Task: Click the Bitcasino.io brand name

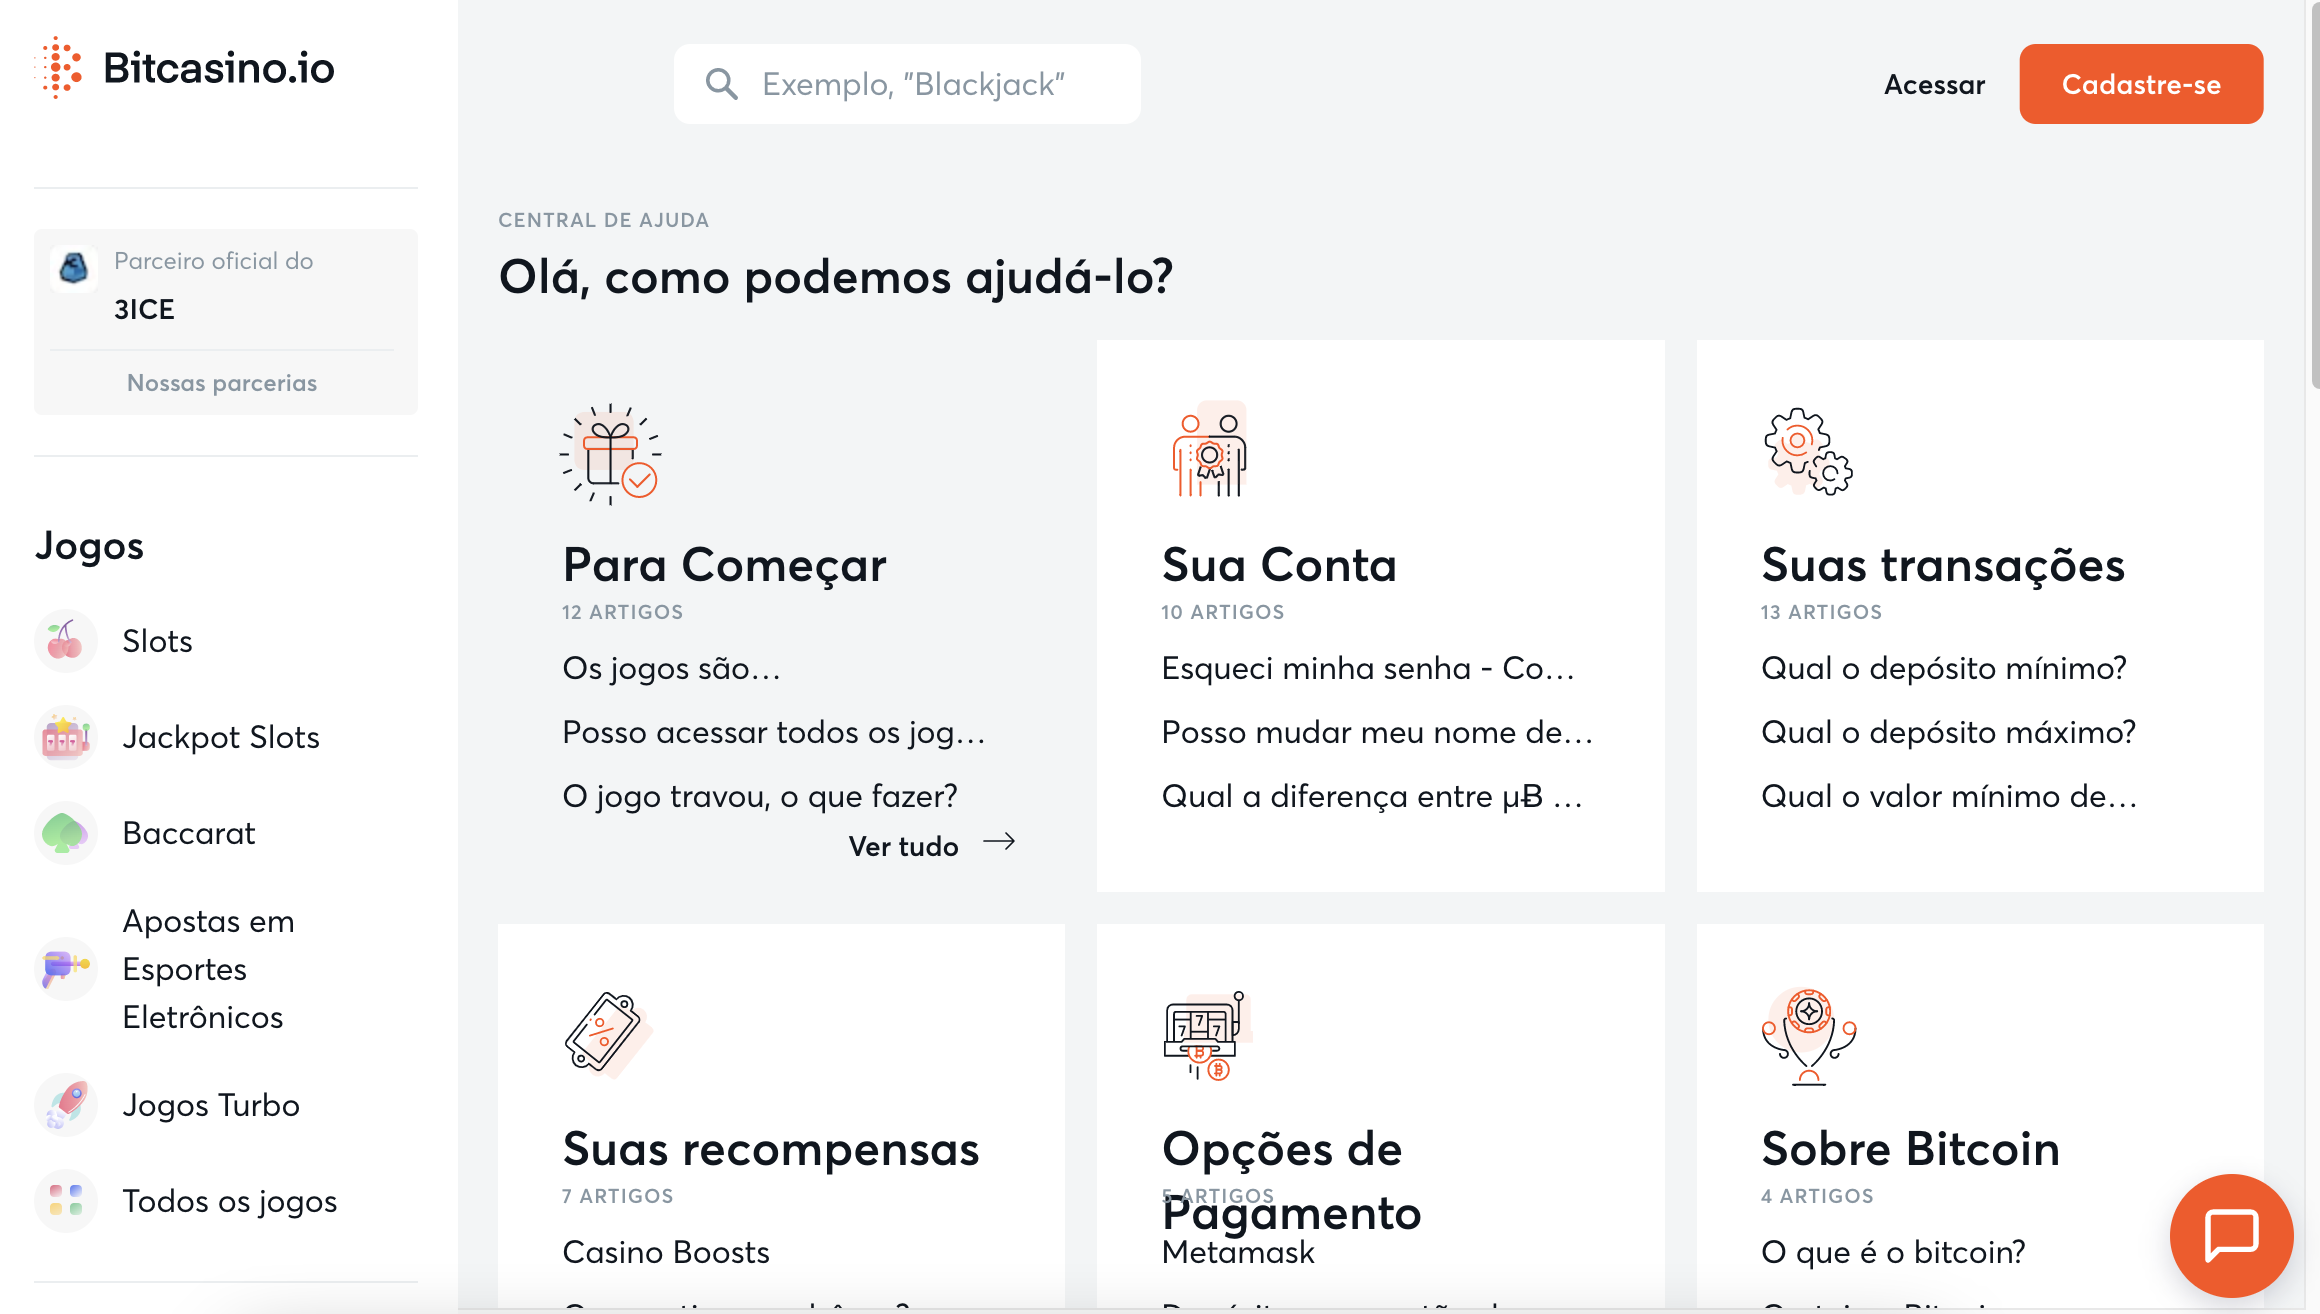Action: point(219,68)
